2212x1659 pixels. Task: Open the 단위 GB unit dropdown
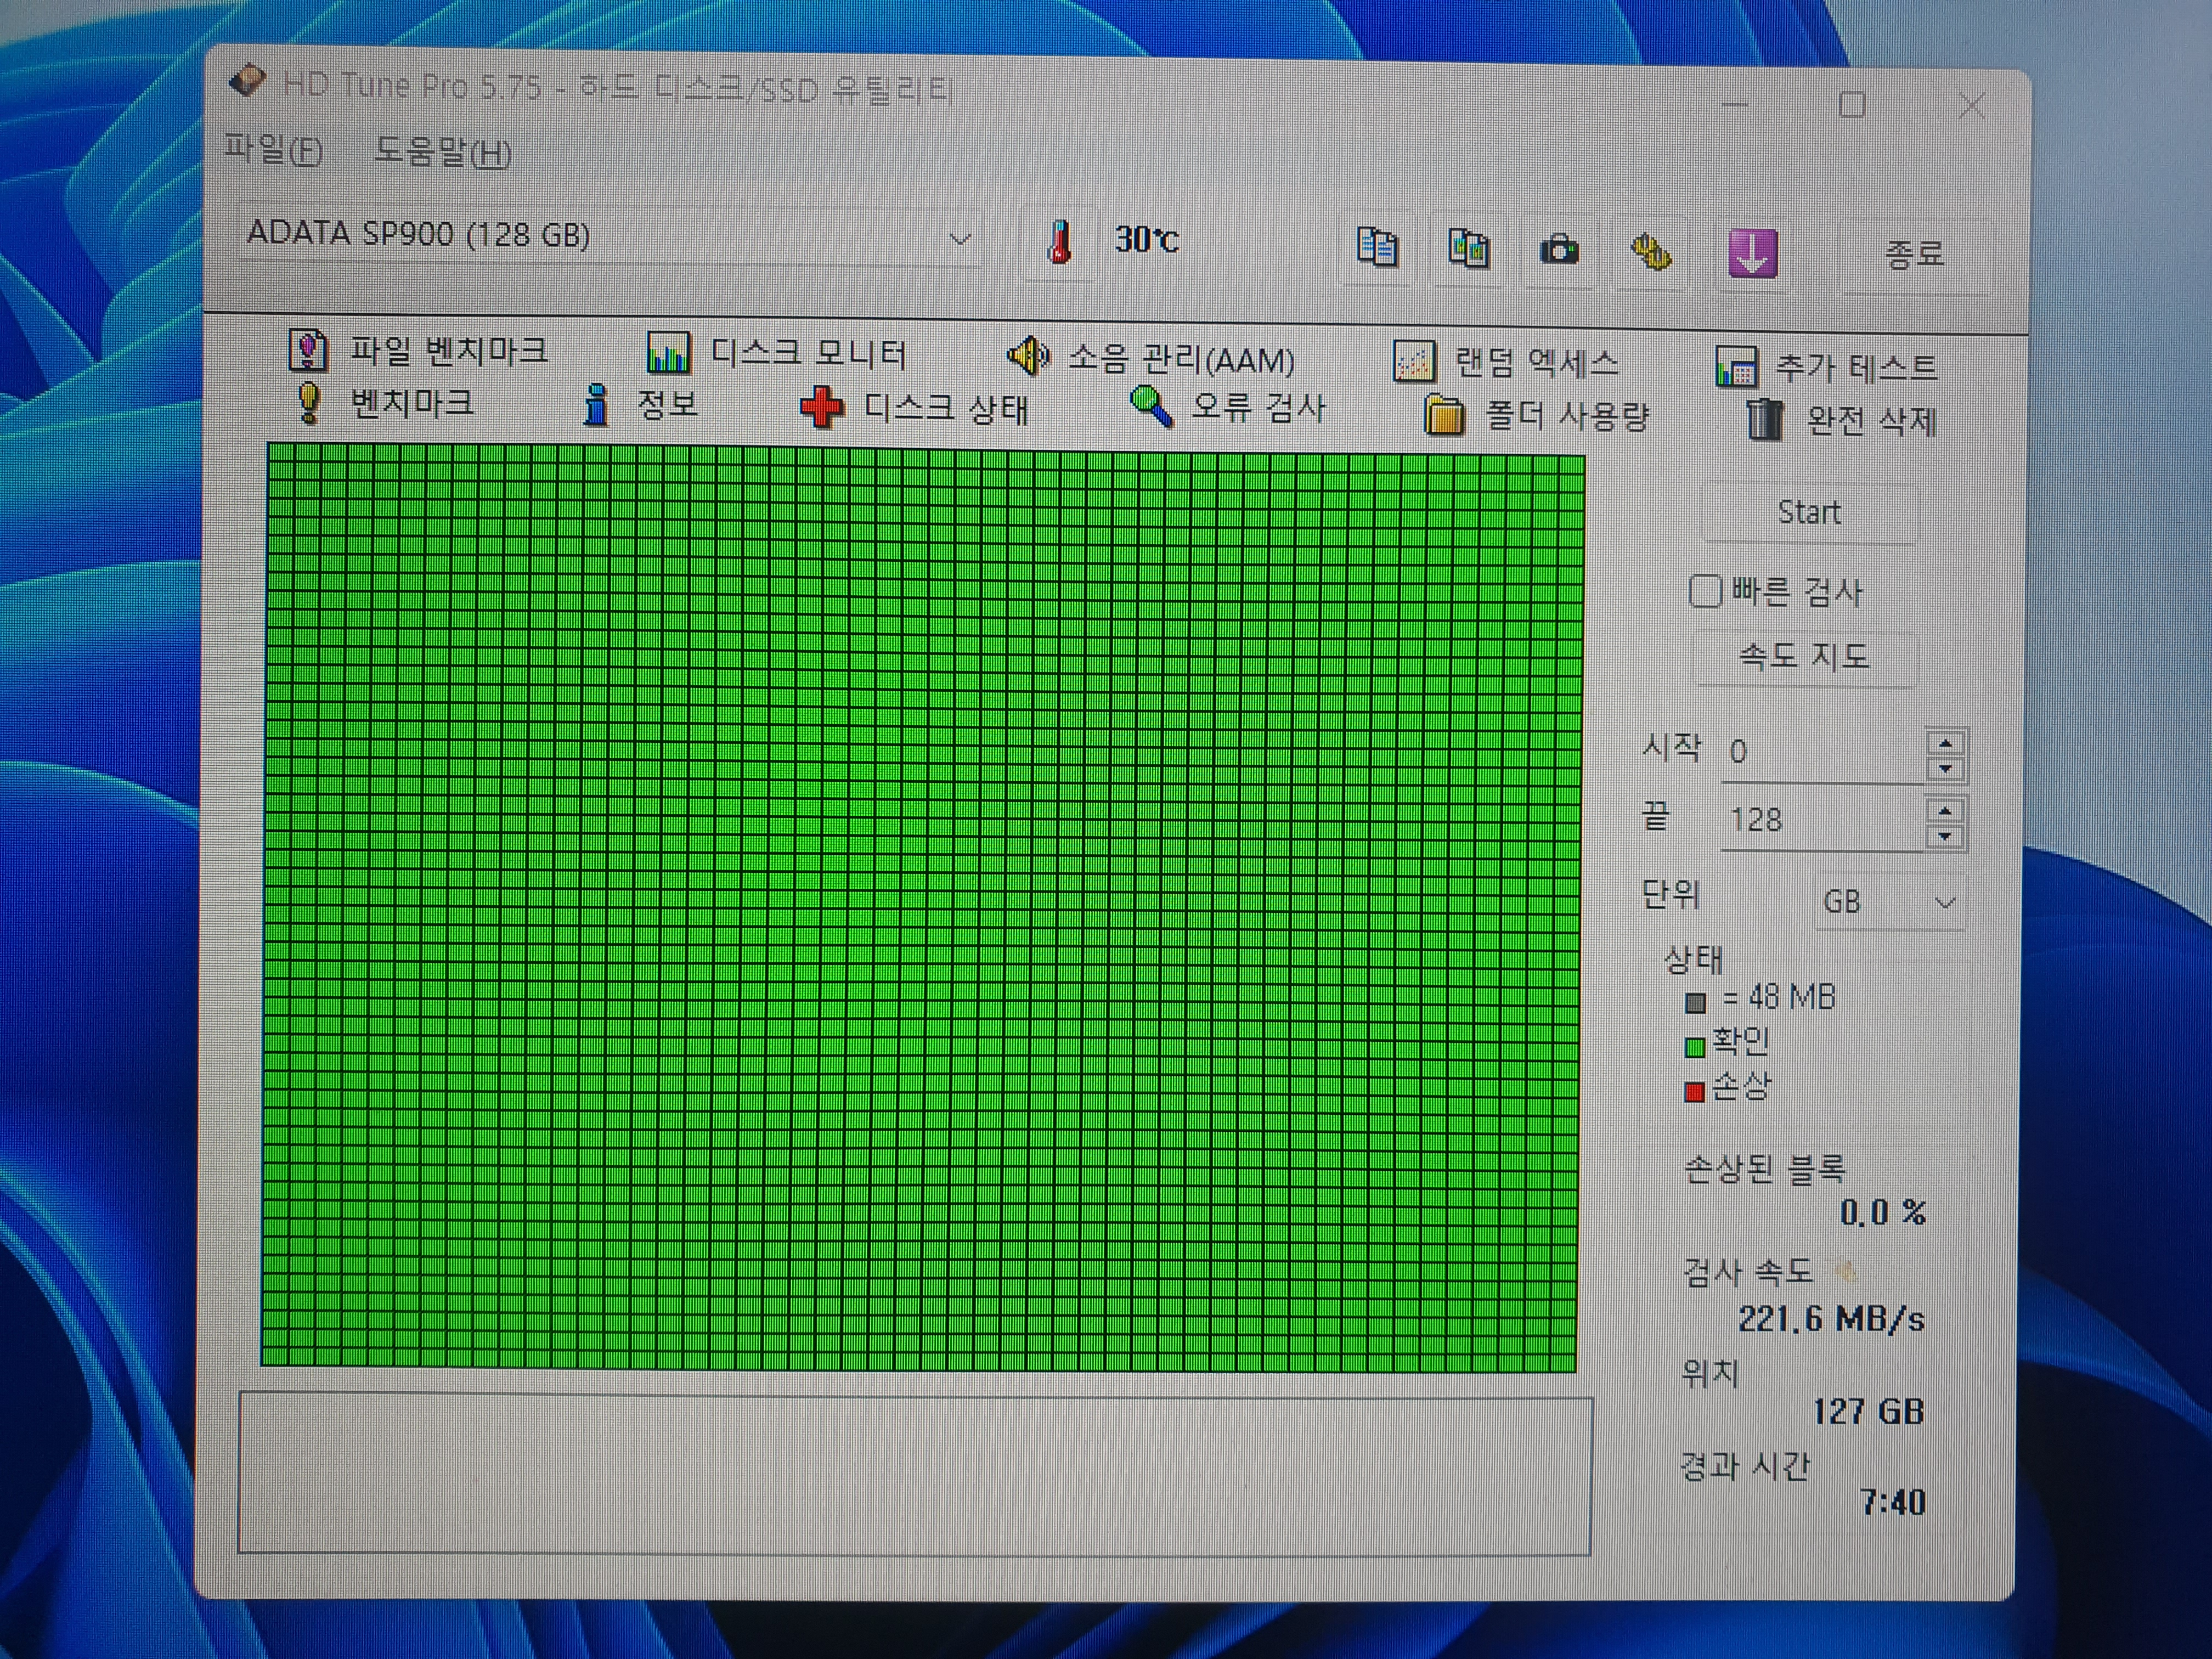1889,902
